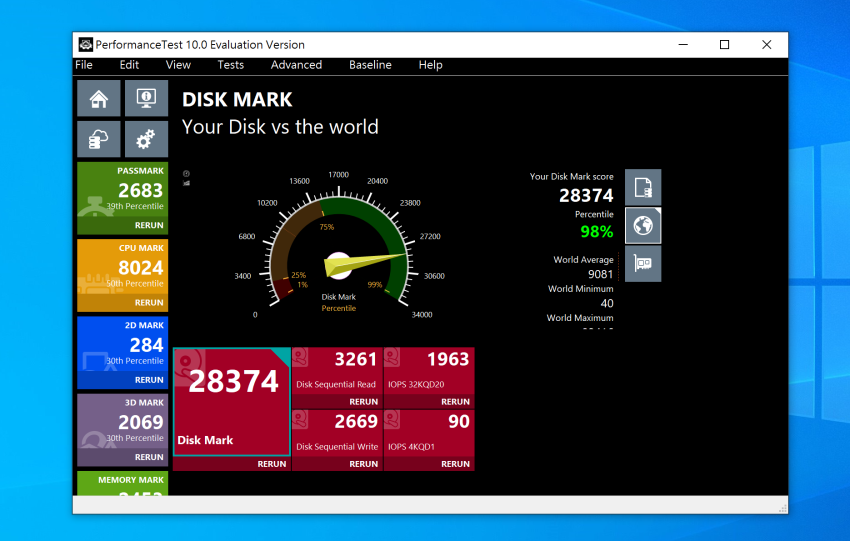850x541 pixels.
Task: Rerun the 2D Mark test
Action: [149, 380]
